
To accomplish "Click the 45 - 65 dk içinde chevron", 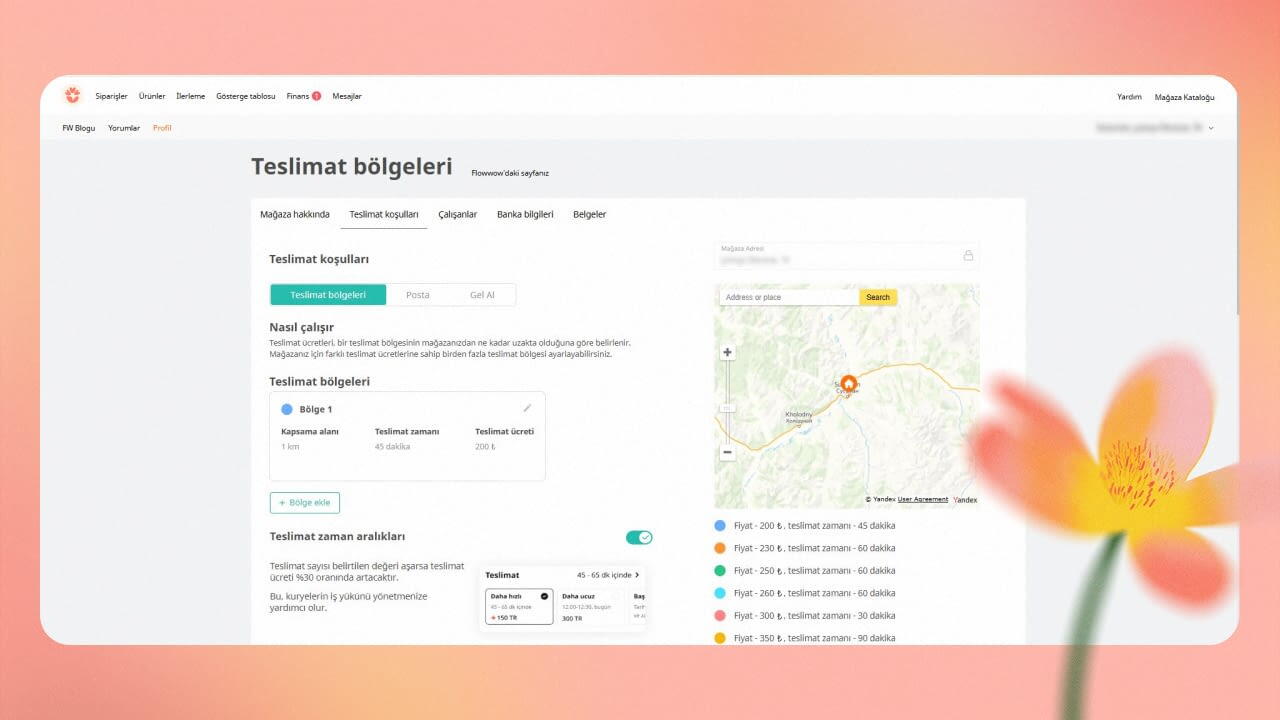I will pyautogui.click(x=637, y=575).
